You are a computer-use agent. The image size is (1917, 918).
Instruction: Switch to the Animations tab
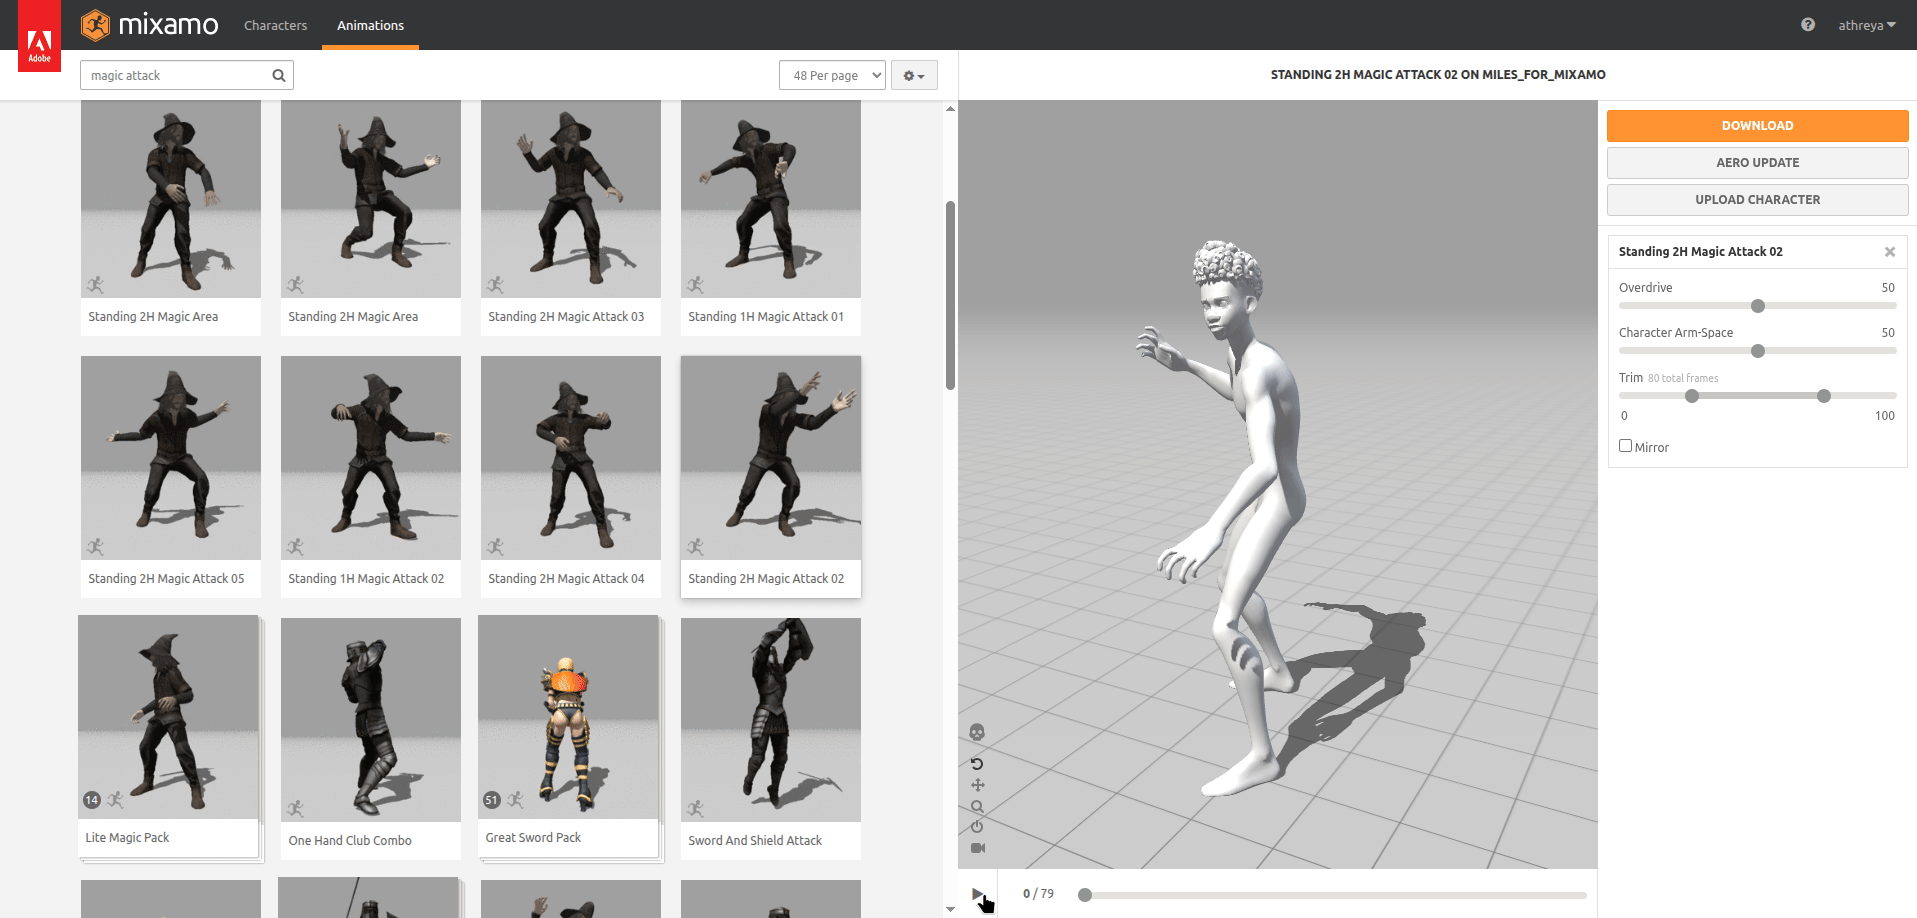coord(370,25)
